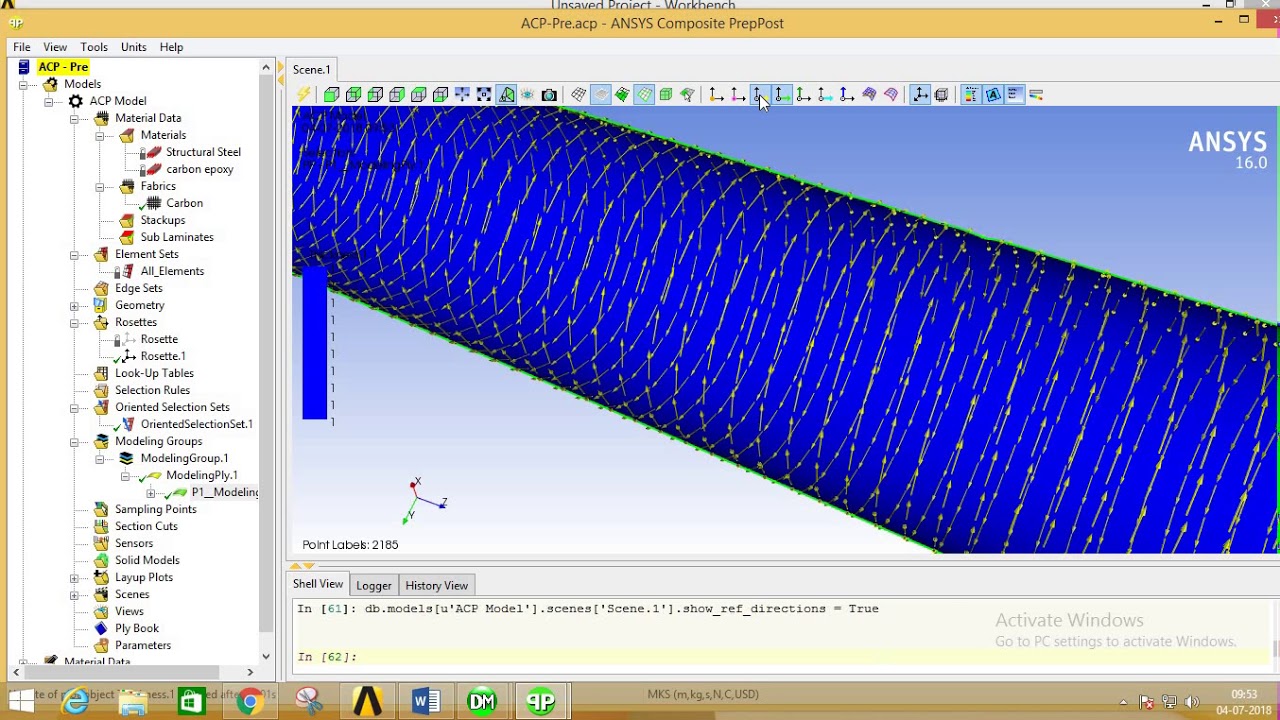Collapse the Material Data node
This screenshot has width=1280, height=720.
[x=74, y=118]
